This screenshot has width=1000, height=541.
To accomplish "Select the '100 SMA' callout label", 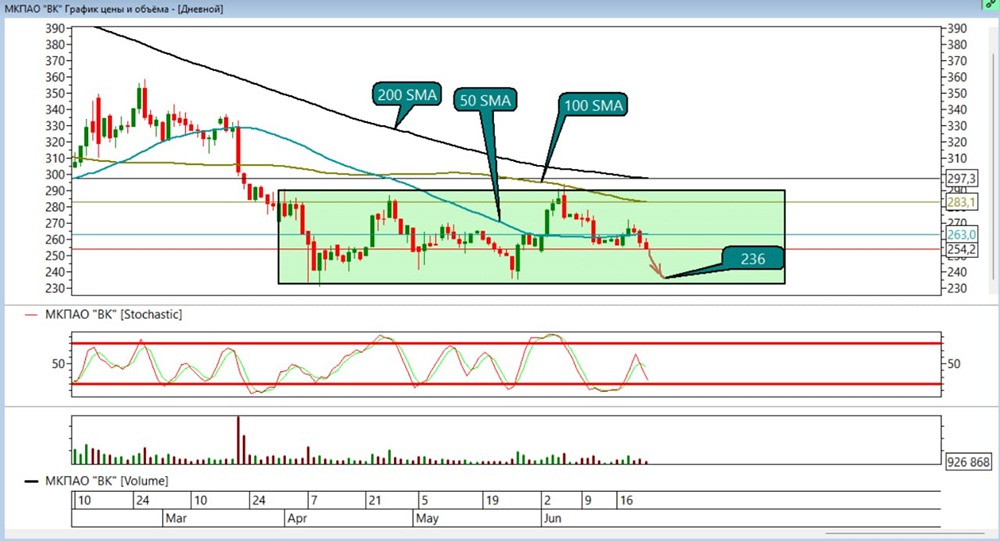I will (593, 105).
